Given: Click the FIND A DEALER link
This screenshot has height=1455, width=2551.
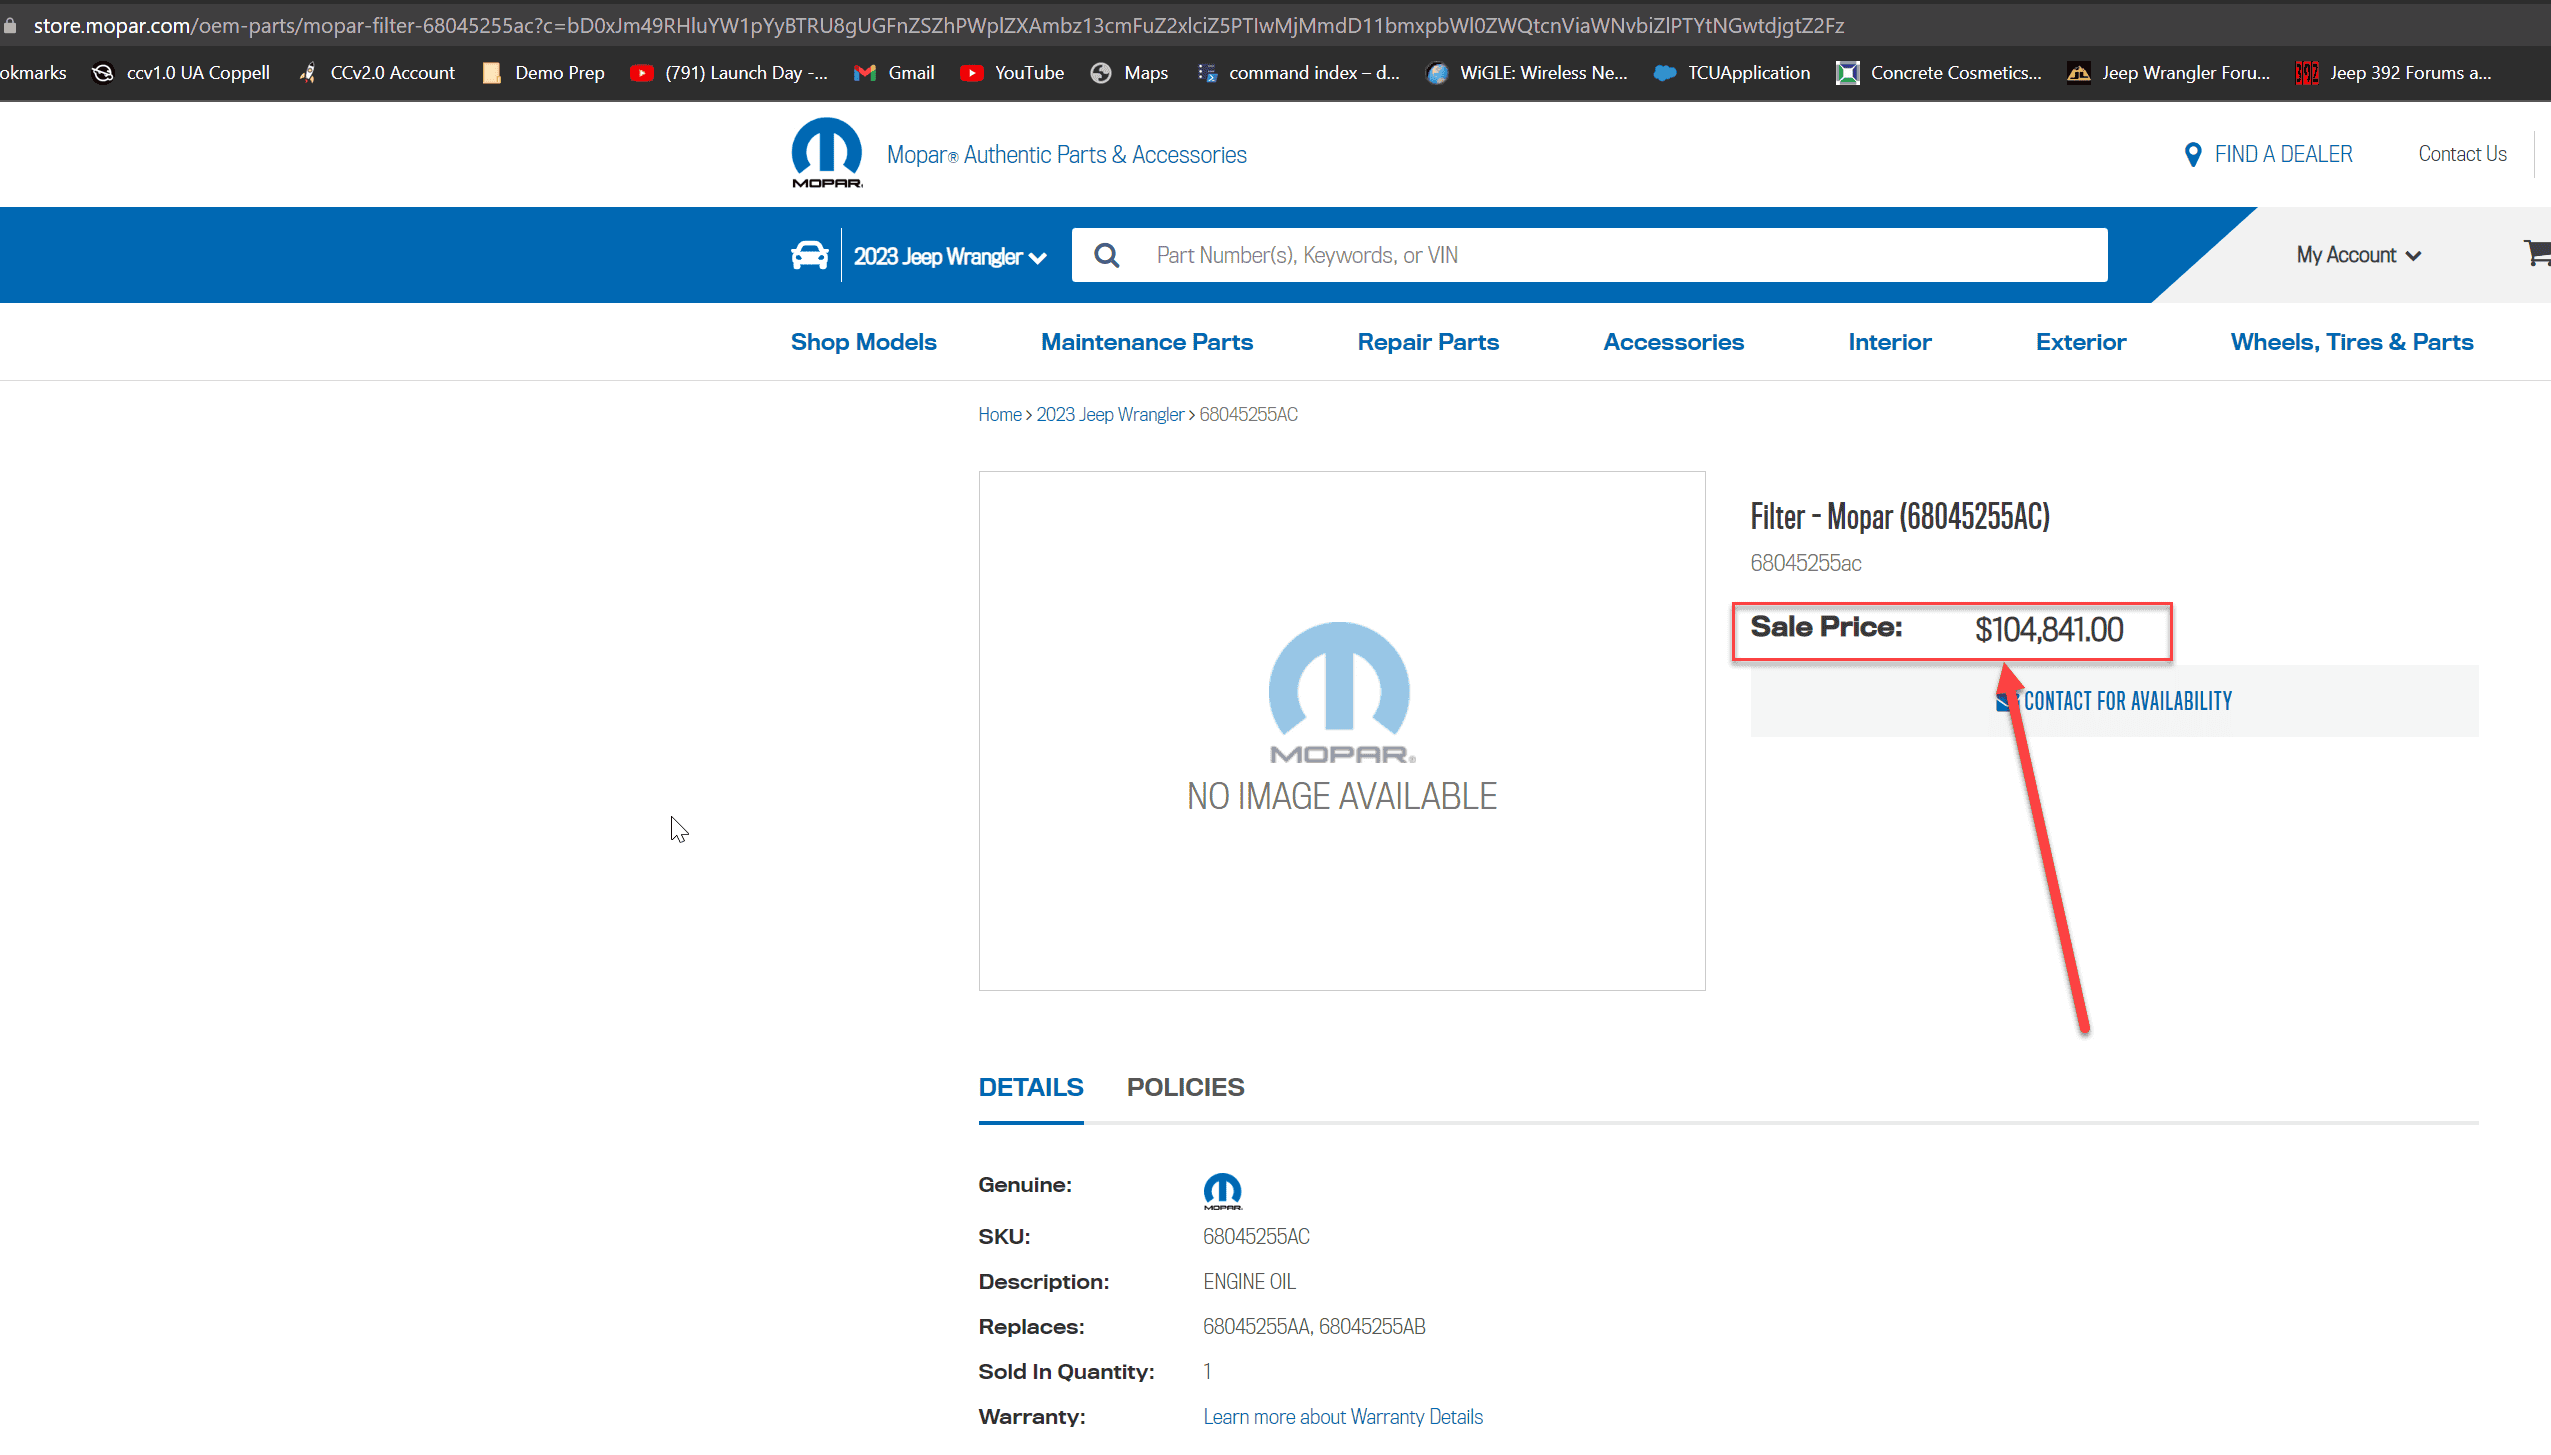Looking at the screenshot, I should point(2283,154).
